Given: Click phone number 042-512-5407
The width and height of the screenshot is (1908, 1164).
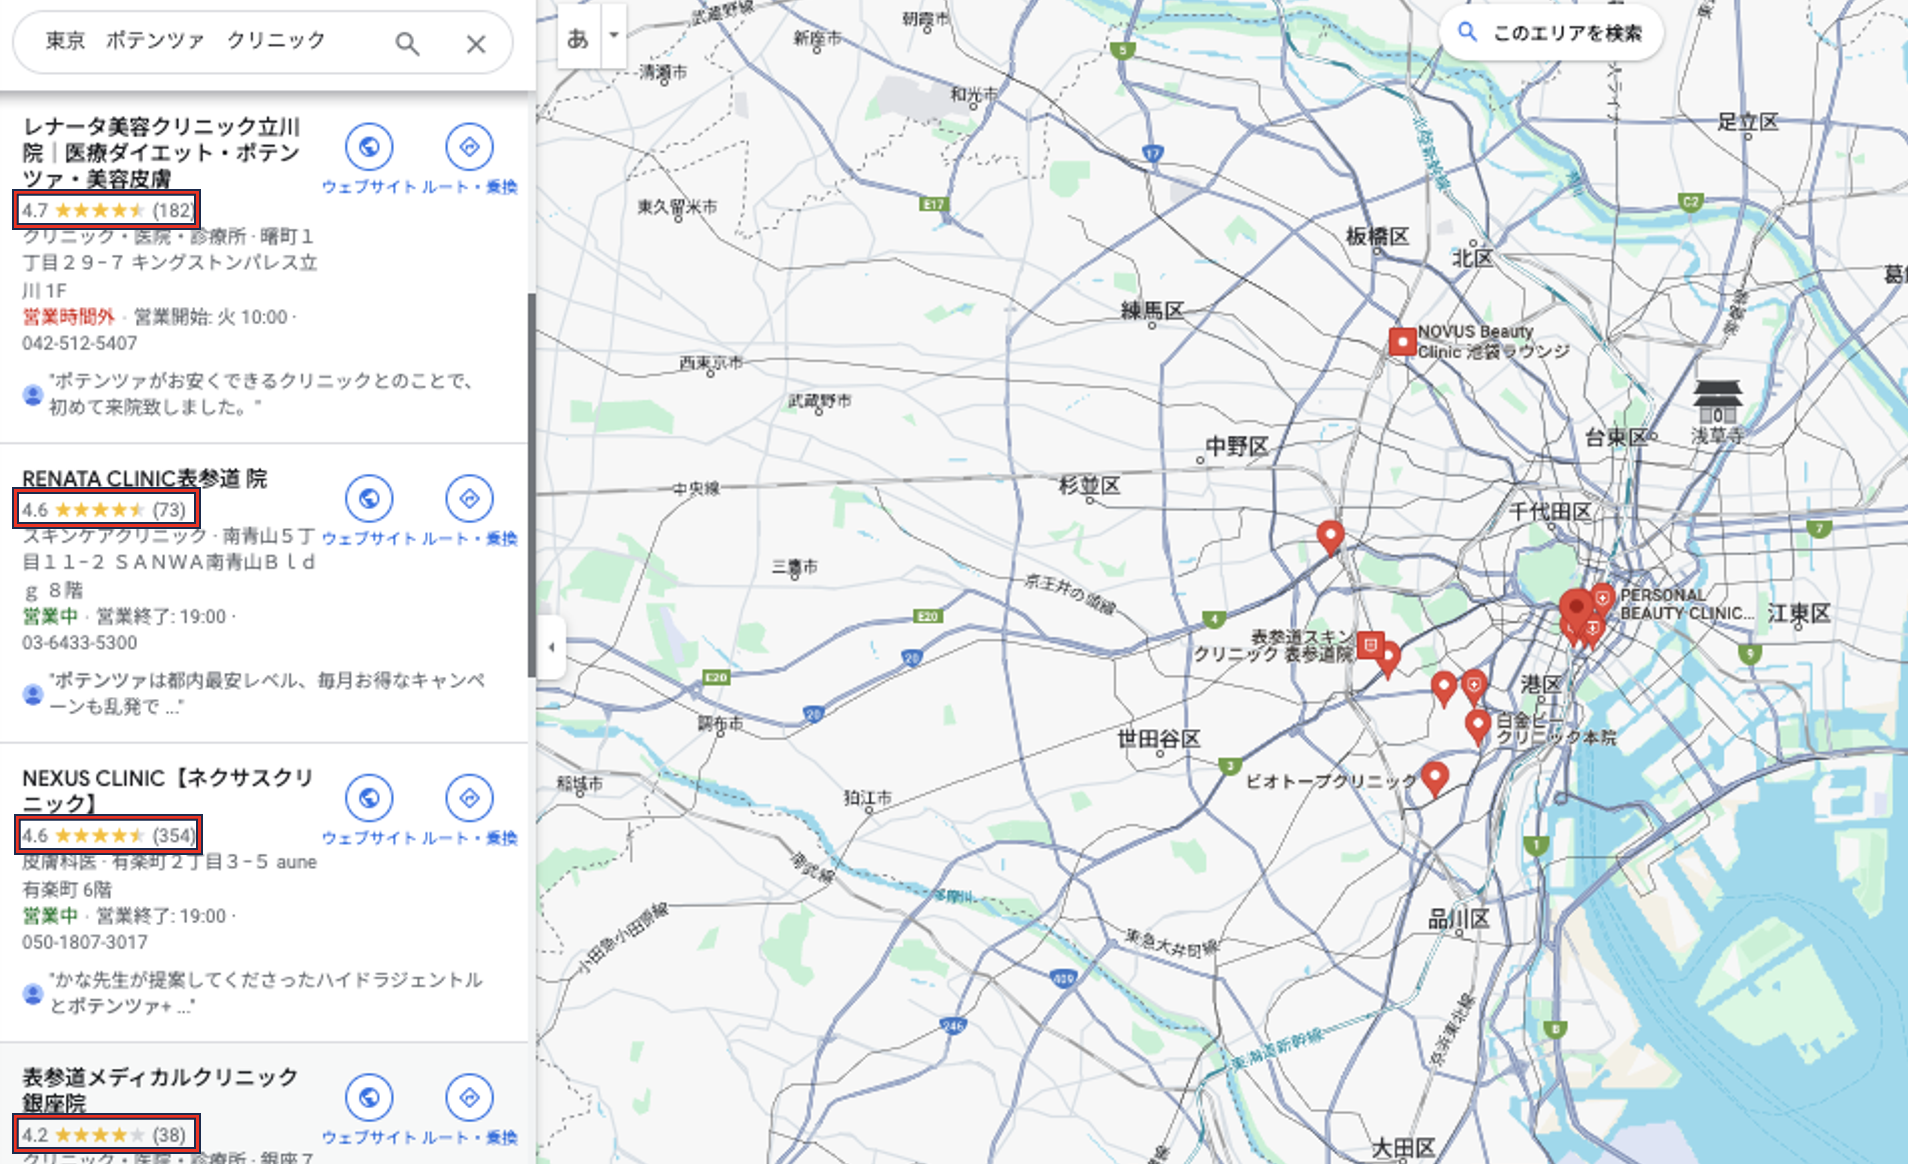Looking at the screenshot, I should [x=80, y=343].
